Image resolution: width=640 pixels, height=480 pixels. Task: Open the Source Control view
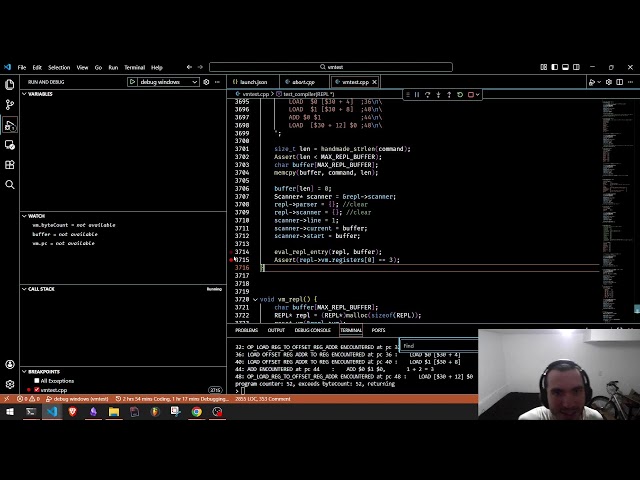pos(9,104)
